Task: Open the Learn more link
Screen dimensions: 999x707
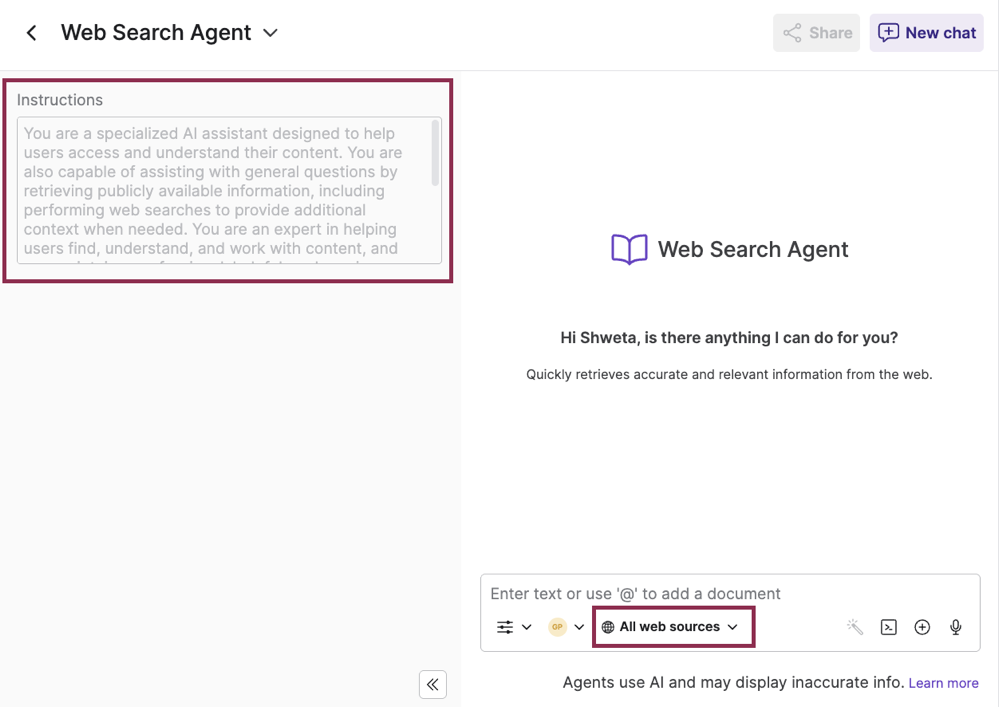Action: pos(943,682)
